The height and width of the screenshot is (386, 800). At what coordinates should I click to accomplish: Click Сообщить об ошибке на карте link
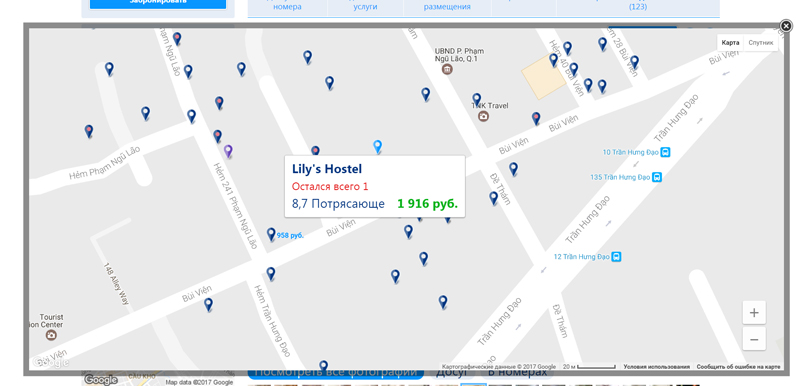[738, 367]
